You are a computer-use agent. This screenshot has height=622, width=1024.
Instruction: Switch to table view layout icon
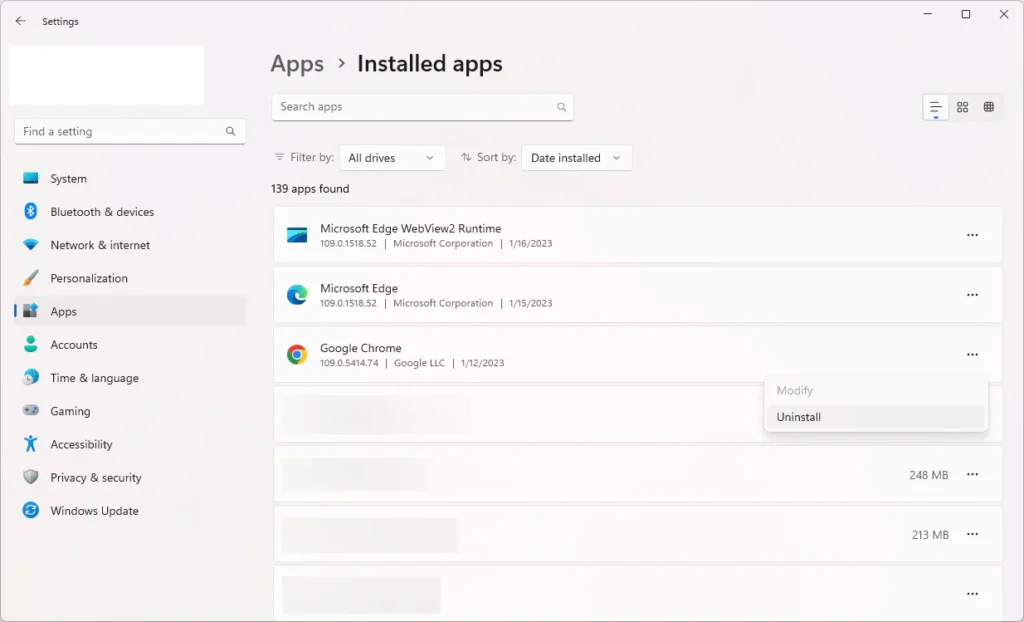[988, 107]
